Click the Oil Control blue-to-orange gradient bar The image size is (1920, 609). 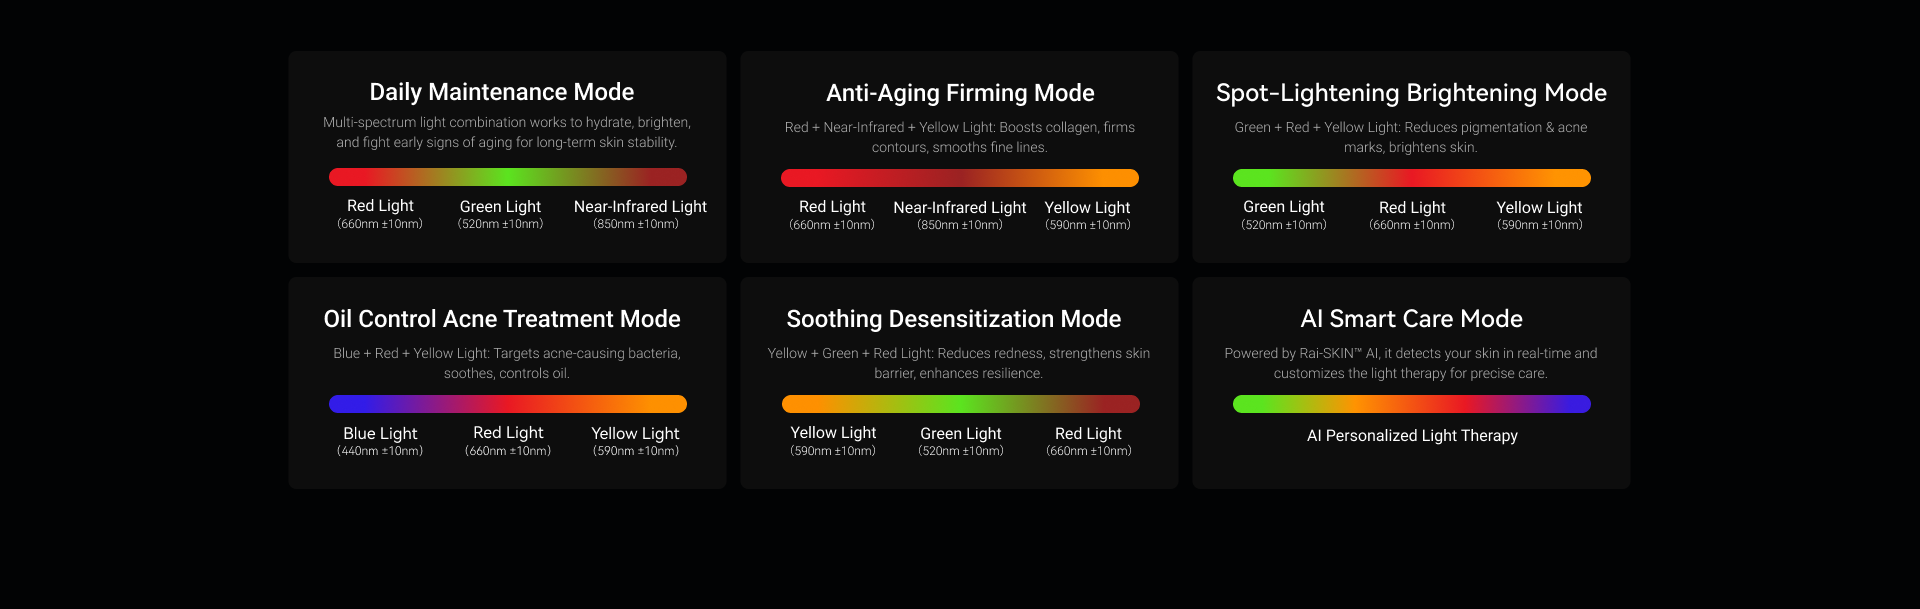[507, 404]
